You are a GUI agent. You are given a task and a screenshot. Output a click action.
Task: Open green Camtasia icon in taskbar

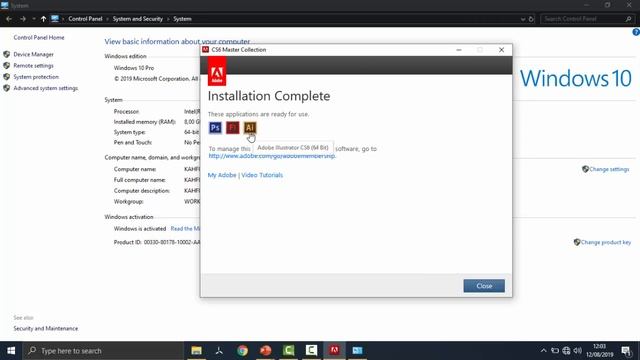click(x=289, y=351)
